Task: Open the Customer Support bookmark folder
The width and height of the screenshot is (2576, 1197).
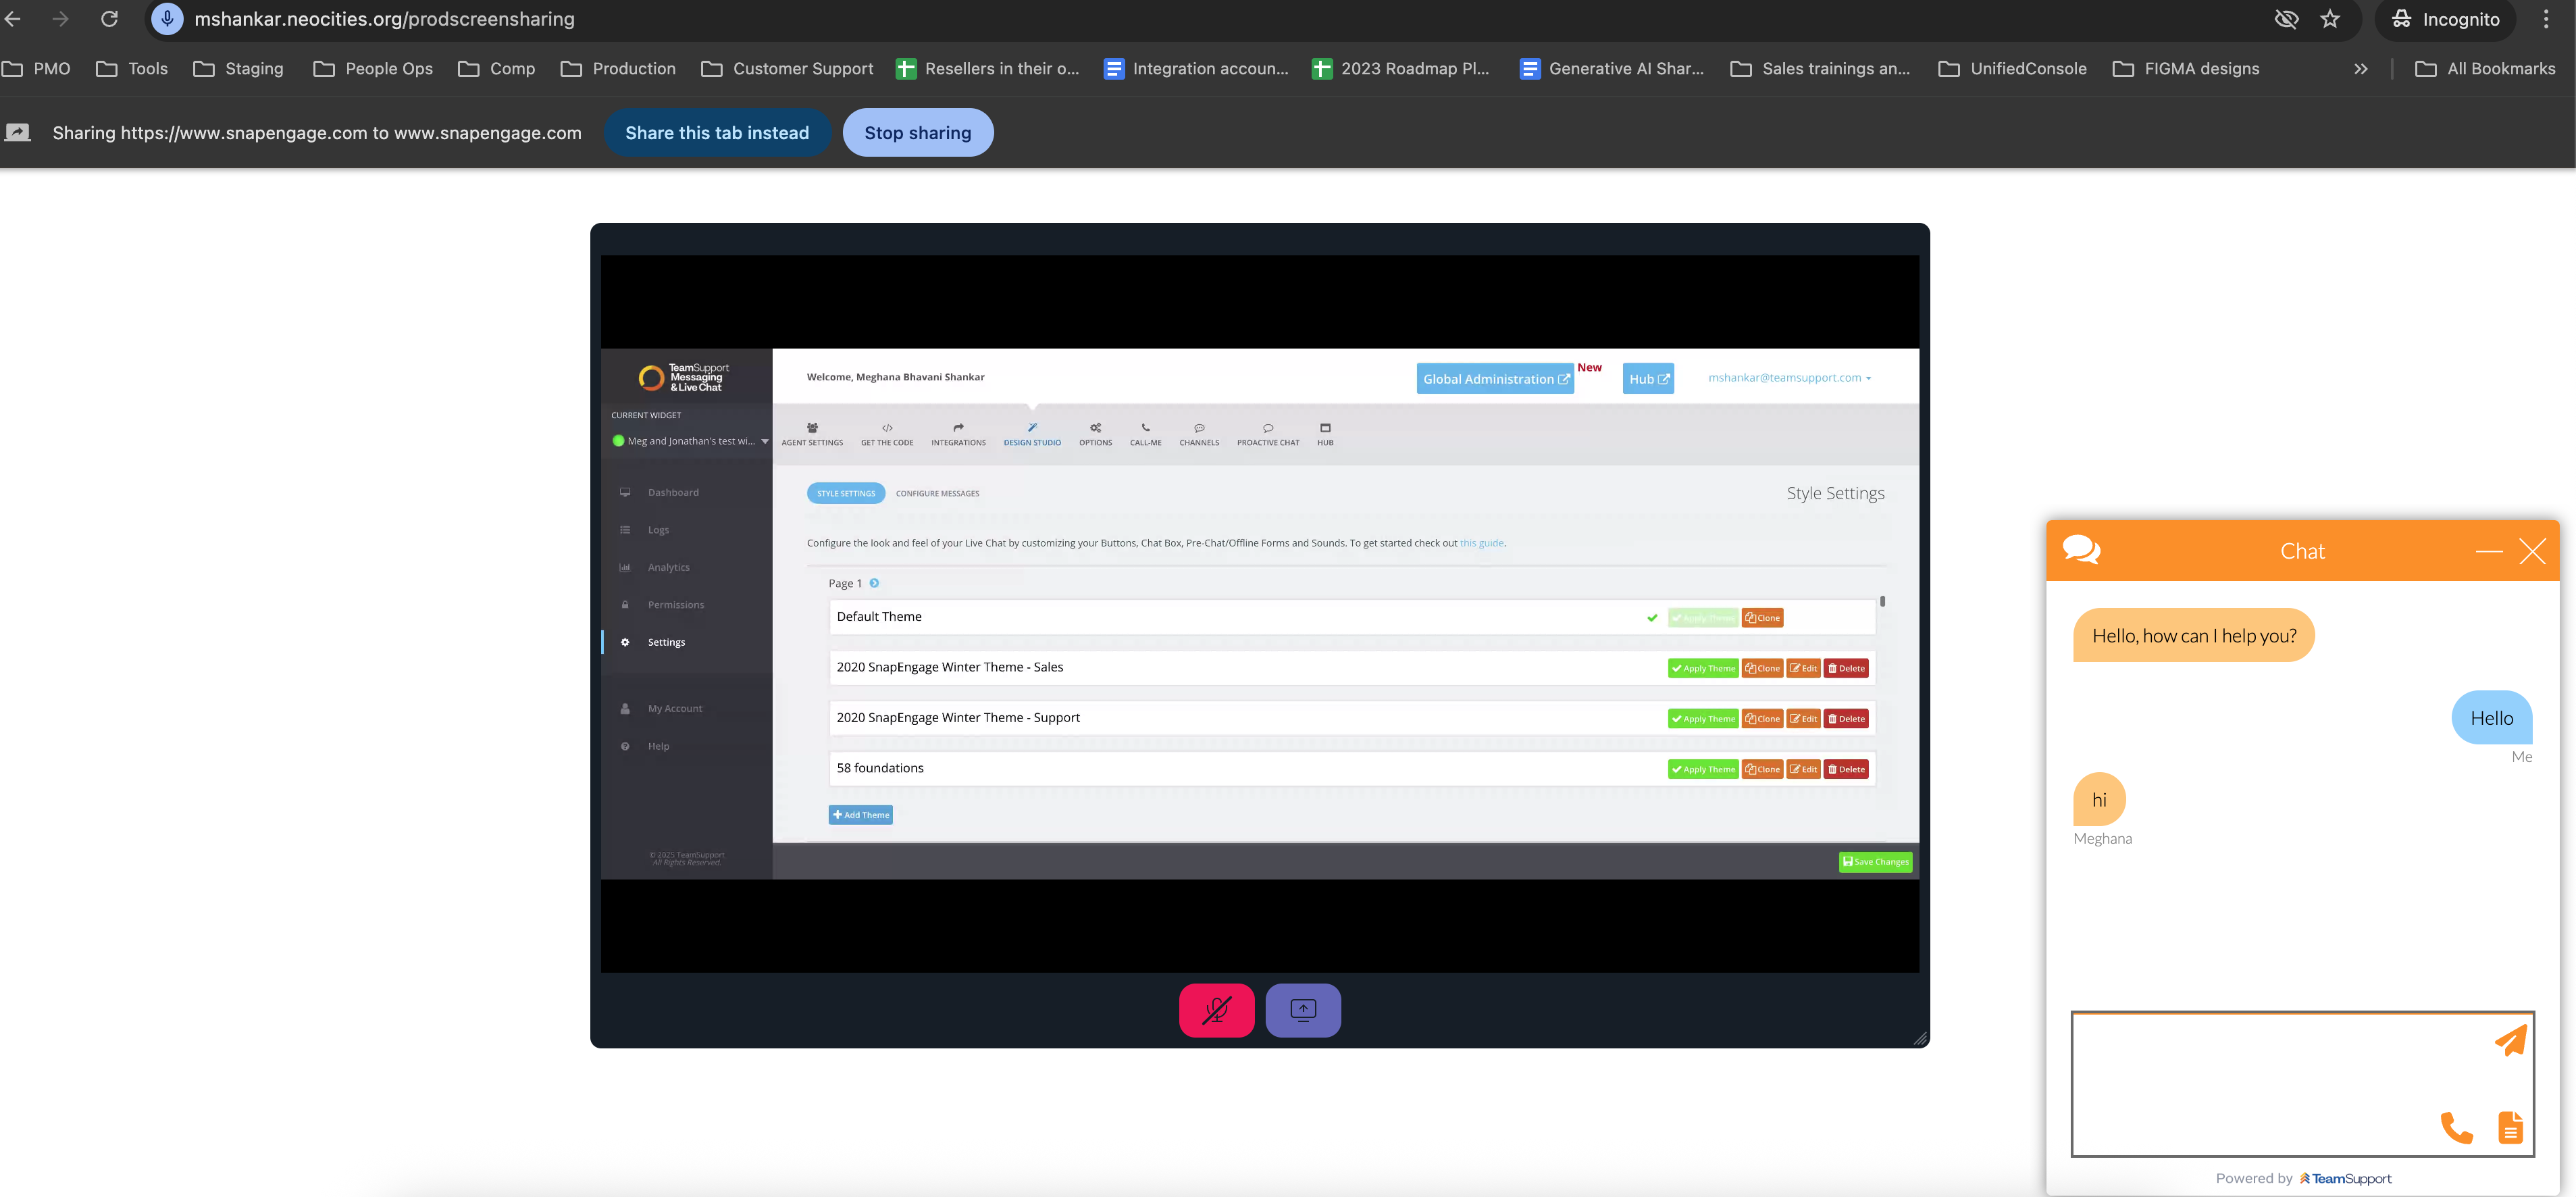Action: 787,69
